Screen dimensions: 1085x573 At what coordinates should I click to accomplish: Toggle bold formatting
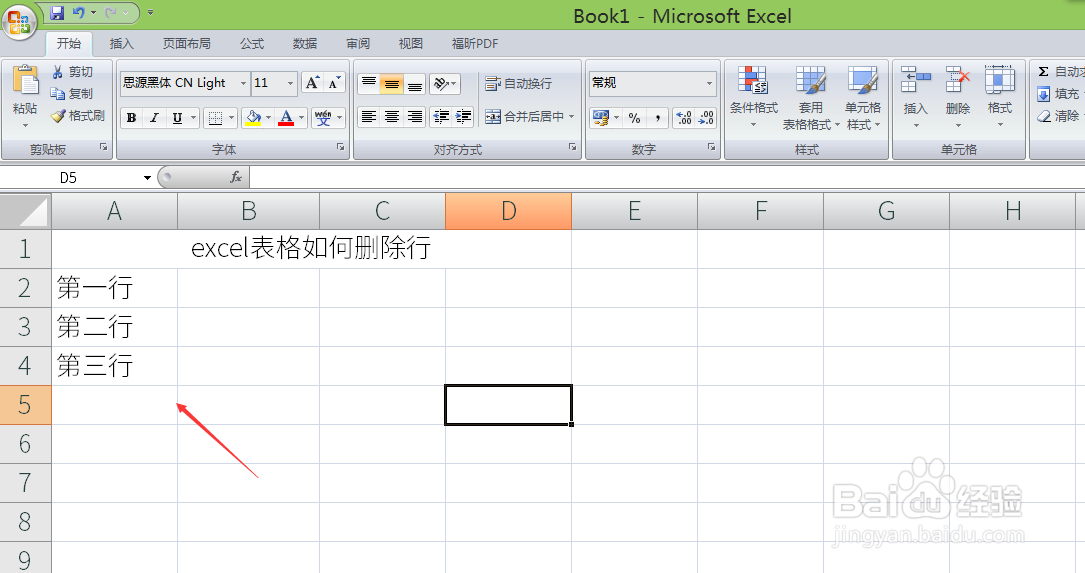pos(131,118)
